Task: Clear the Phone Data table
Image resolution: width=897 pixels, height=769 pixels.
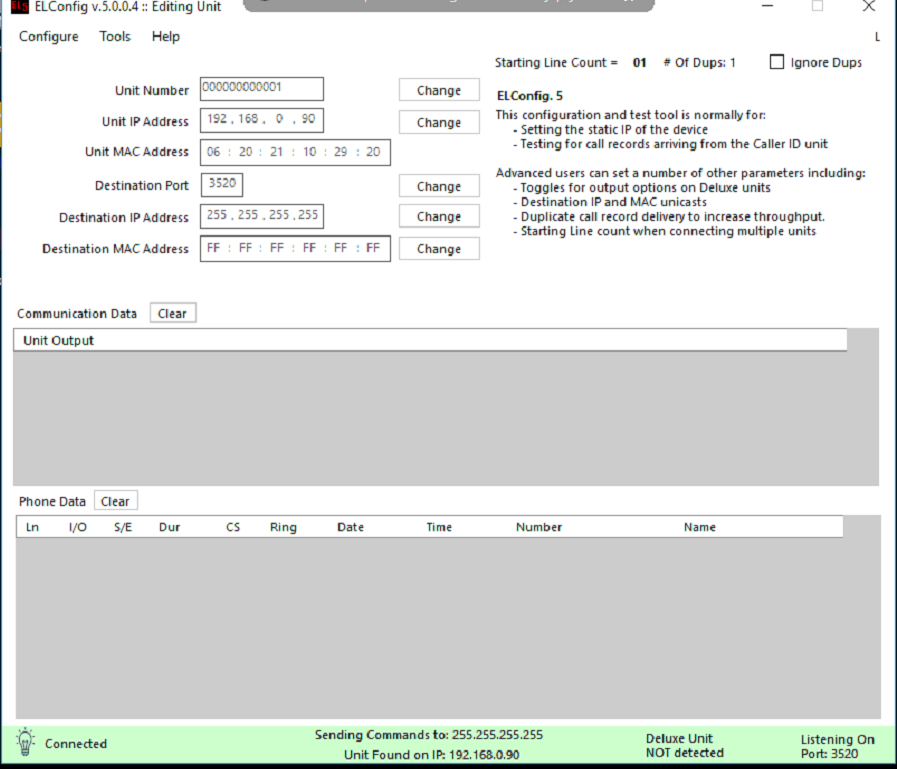Action: click(115, 501)
